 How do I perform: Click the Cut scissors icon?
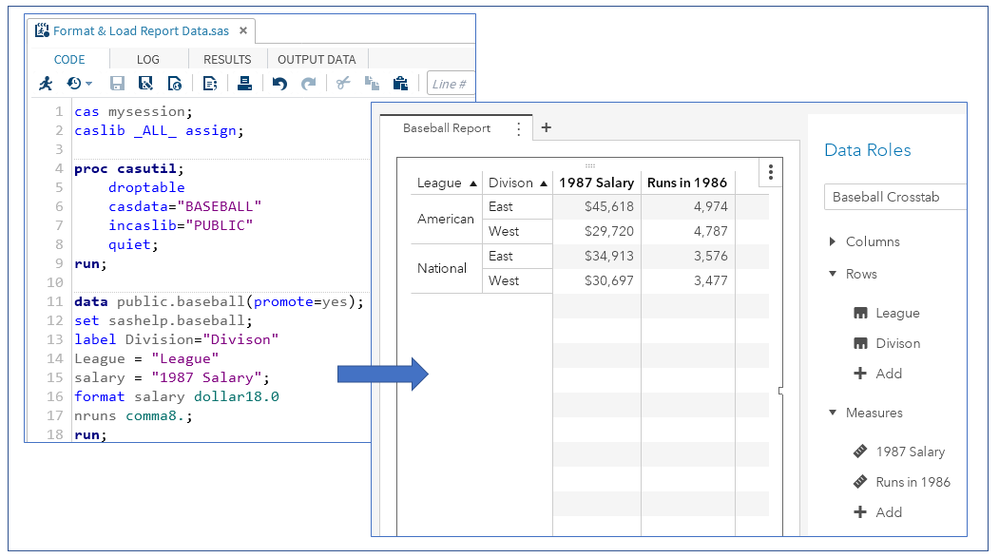click(342, 84)
